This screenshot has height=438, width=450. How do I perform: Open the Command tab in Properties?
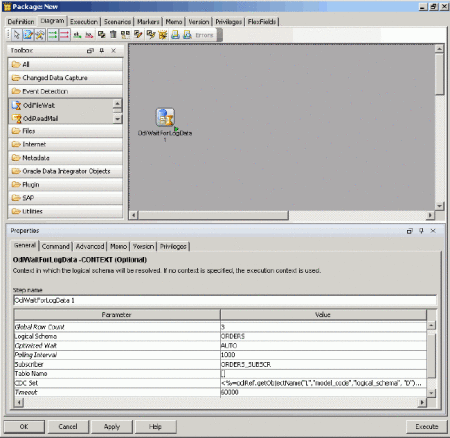[x=56, y=246]
